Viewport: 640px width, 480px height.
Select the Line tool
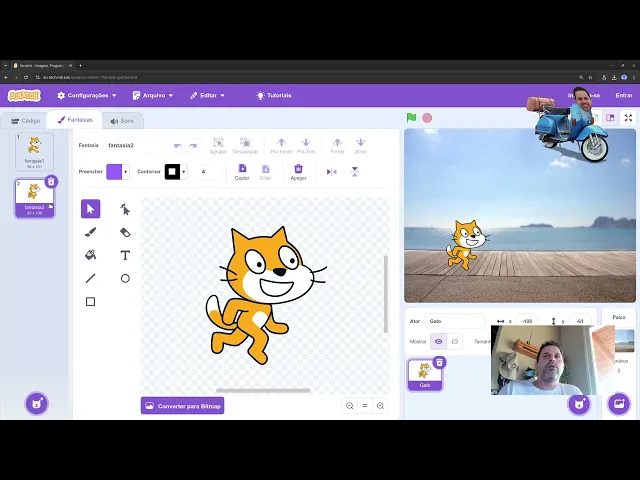click(91, 278)
